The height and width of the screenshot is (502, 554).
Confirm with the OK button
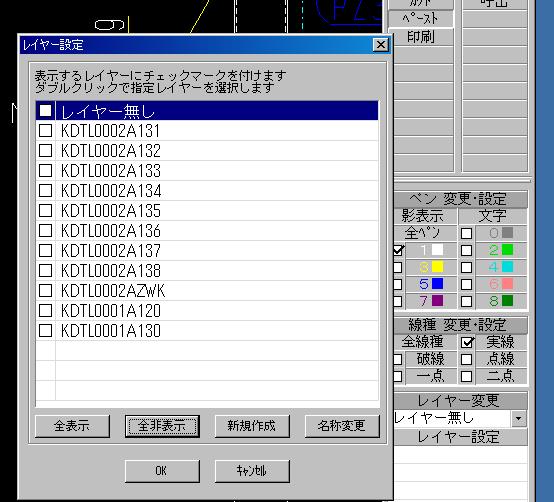(162, 471)
